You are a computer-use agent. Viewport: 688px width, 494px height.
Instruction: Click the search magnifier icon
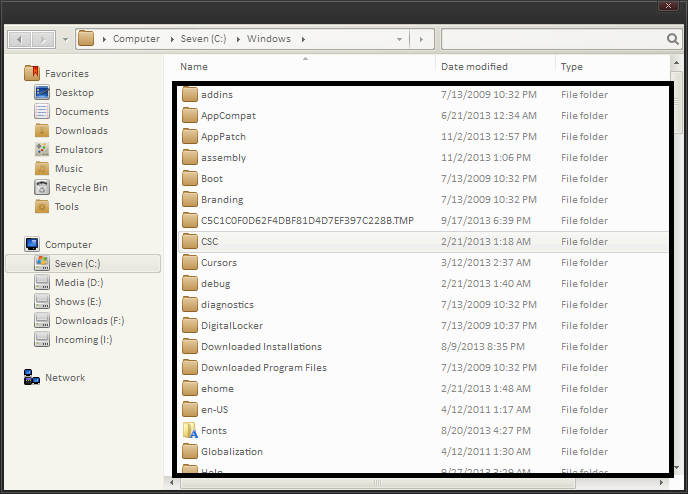point(673,39)
